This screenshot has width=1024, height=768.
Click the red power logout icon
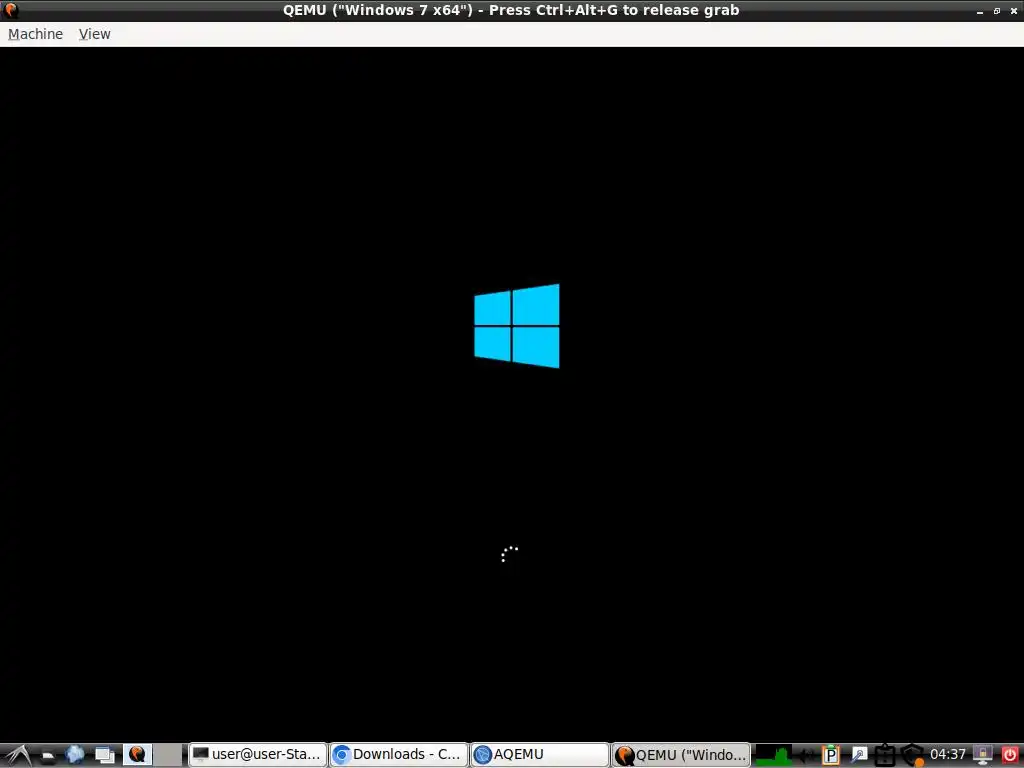[1010, 756]
